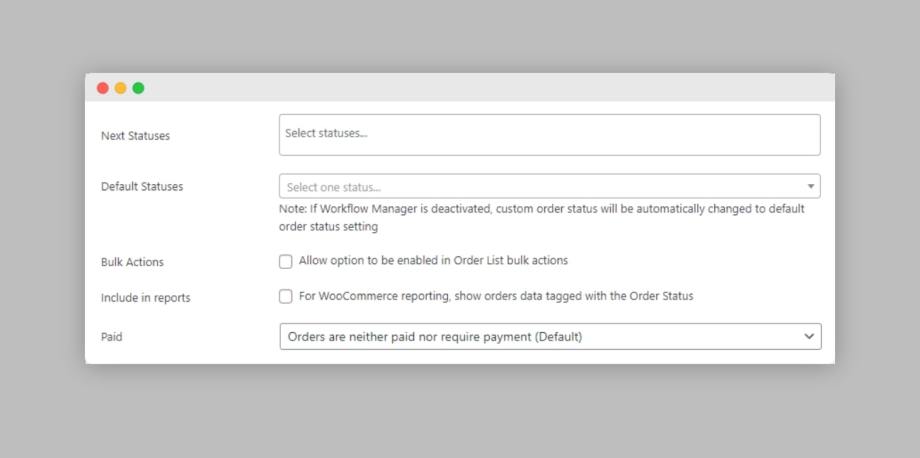The width and height of the screenshot is (920, 458).
Task: Enable the Bulk Actions checkbox
Action: [x=286, y=262]
